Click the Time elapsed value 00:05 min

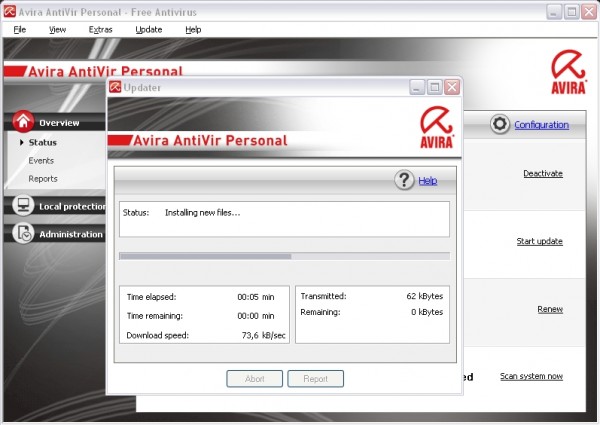tap(256, 297)
